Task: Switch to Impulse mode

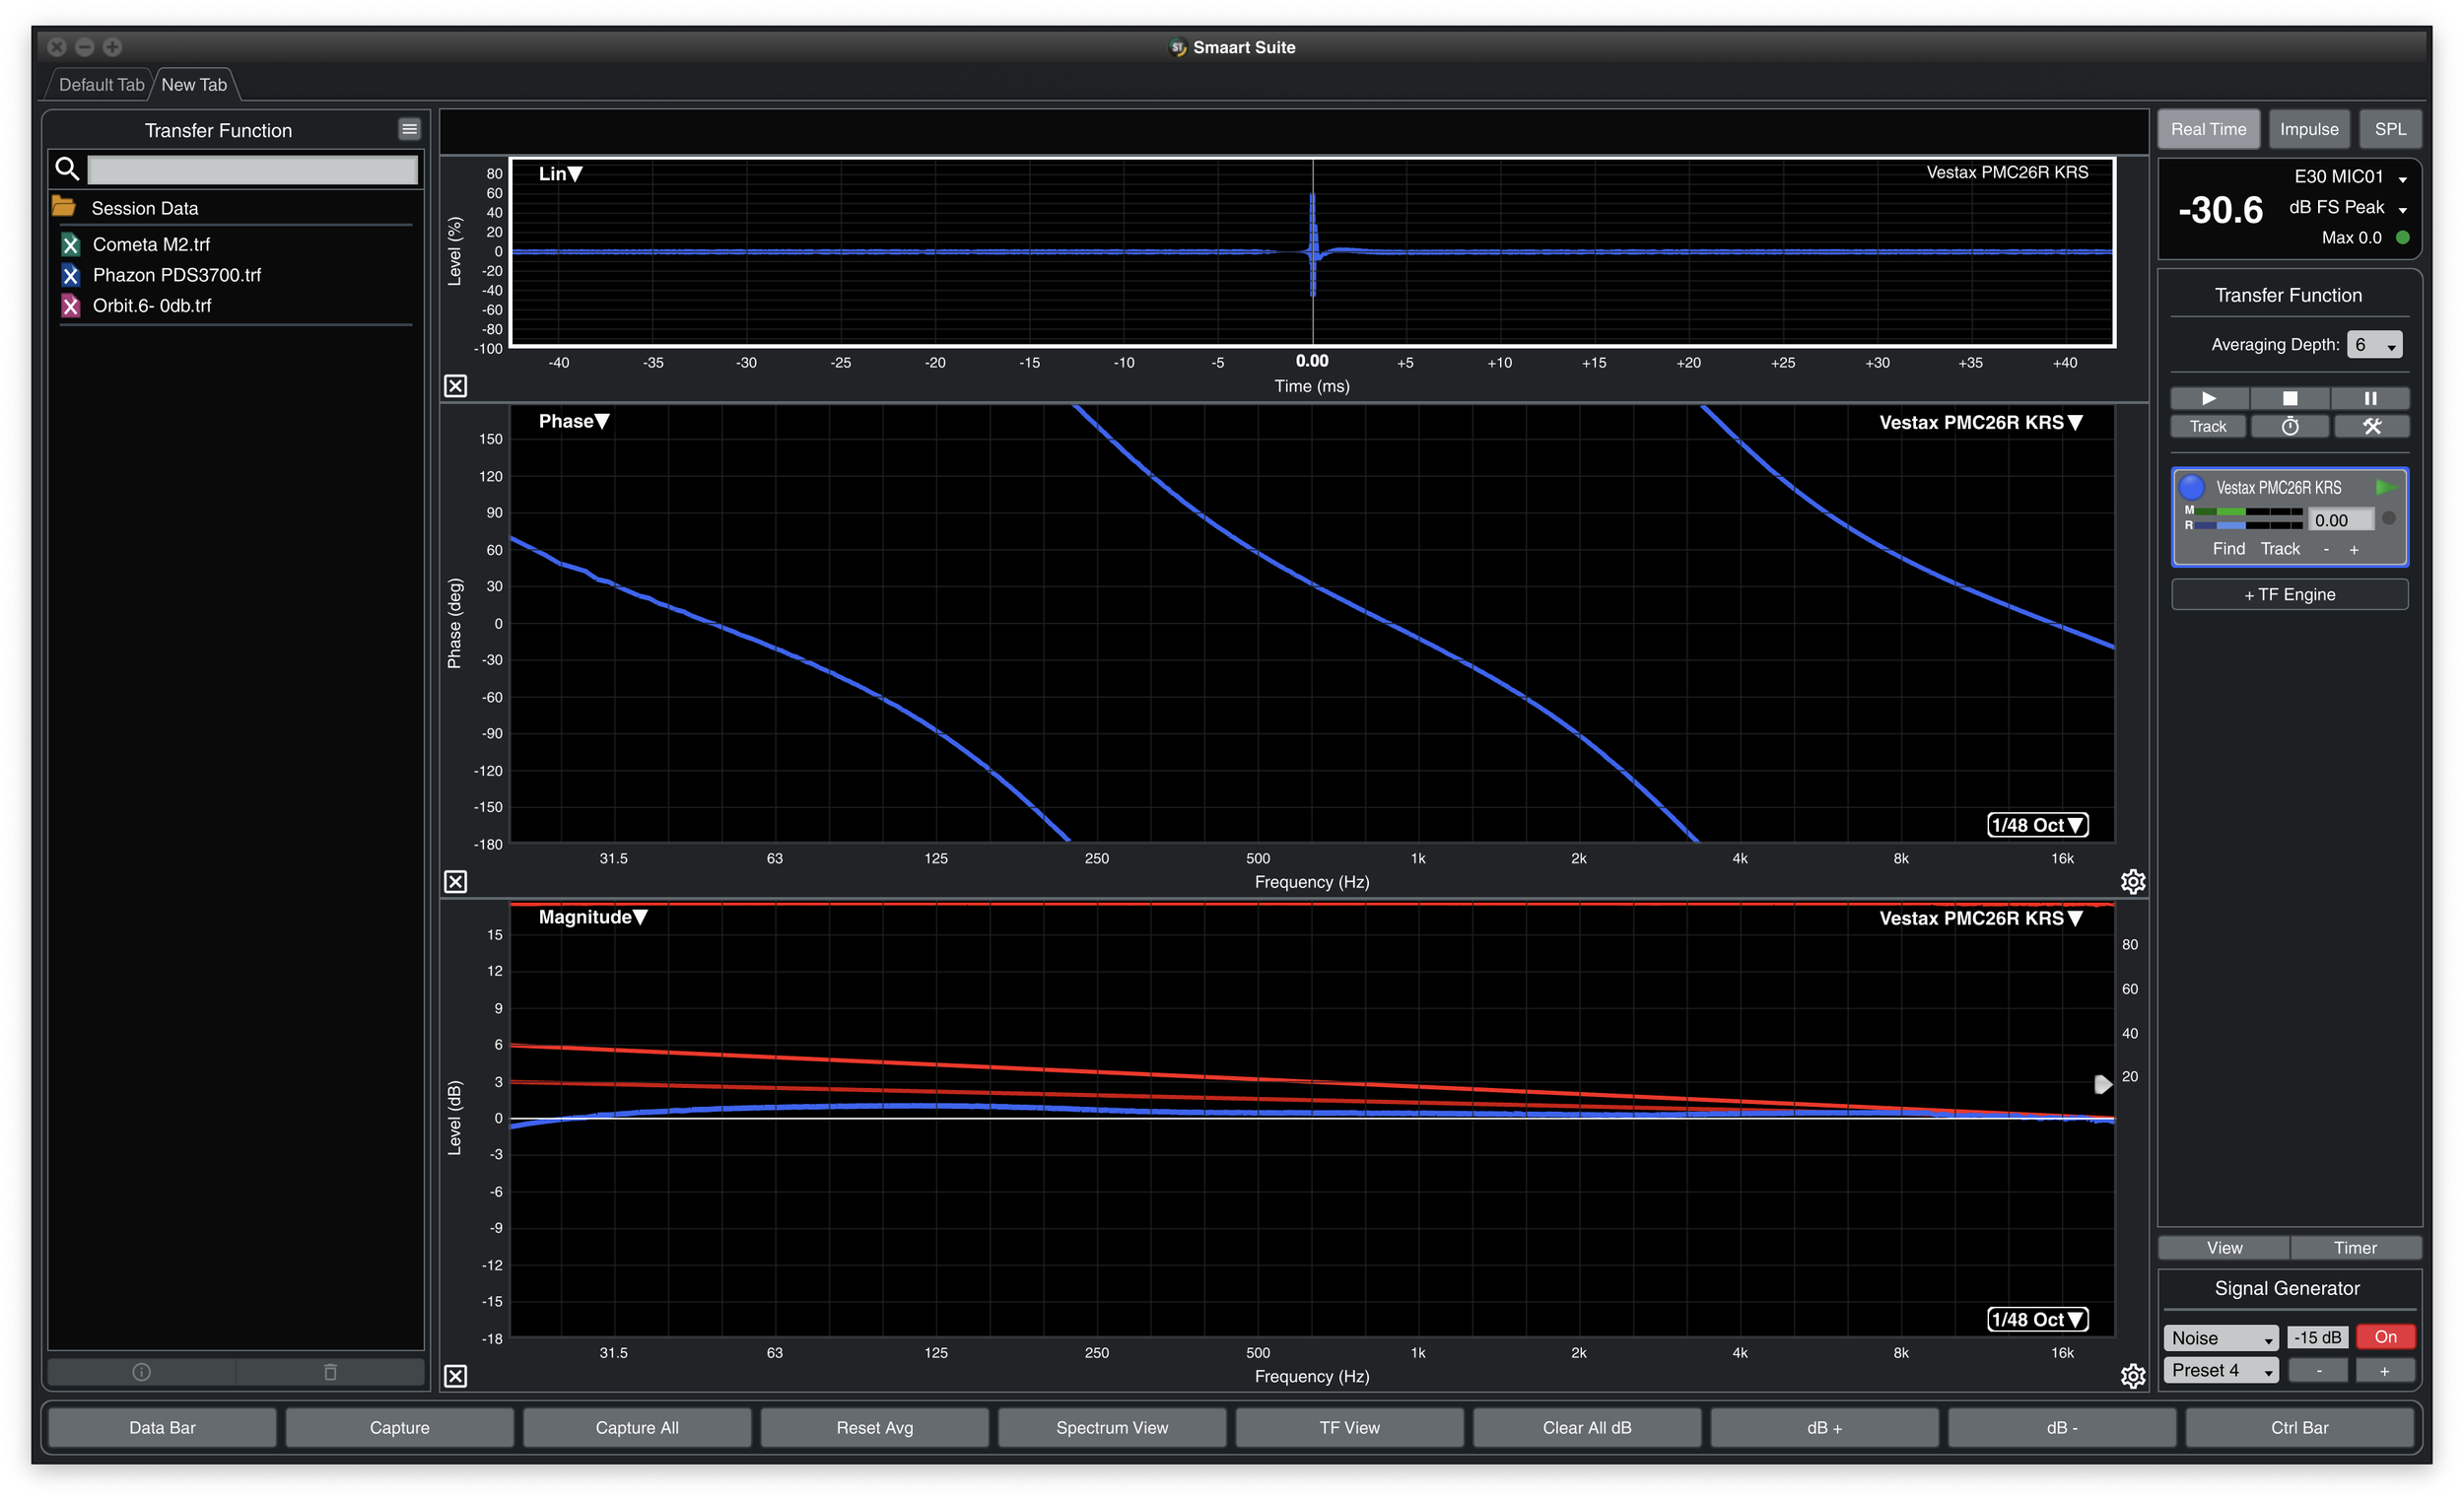Action: (2309, 129)
